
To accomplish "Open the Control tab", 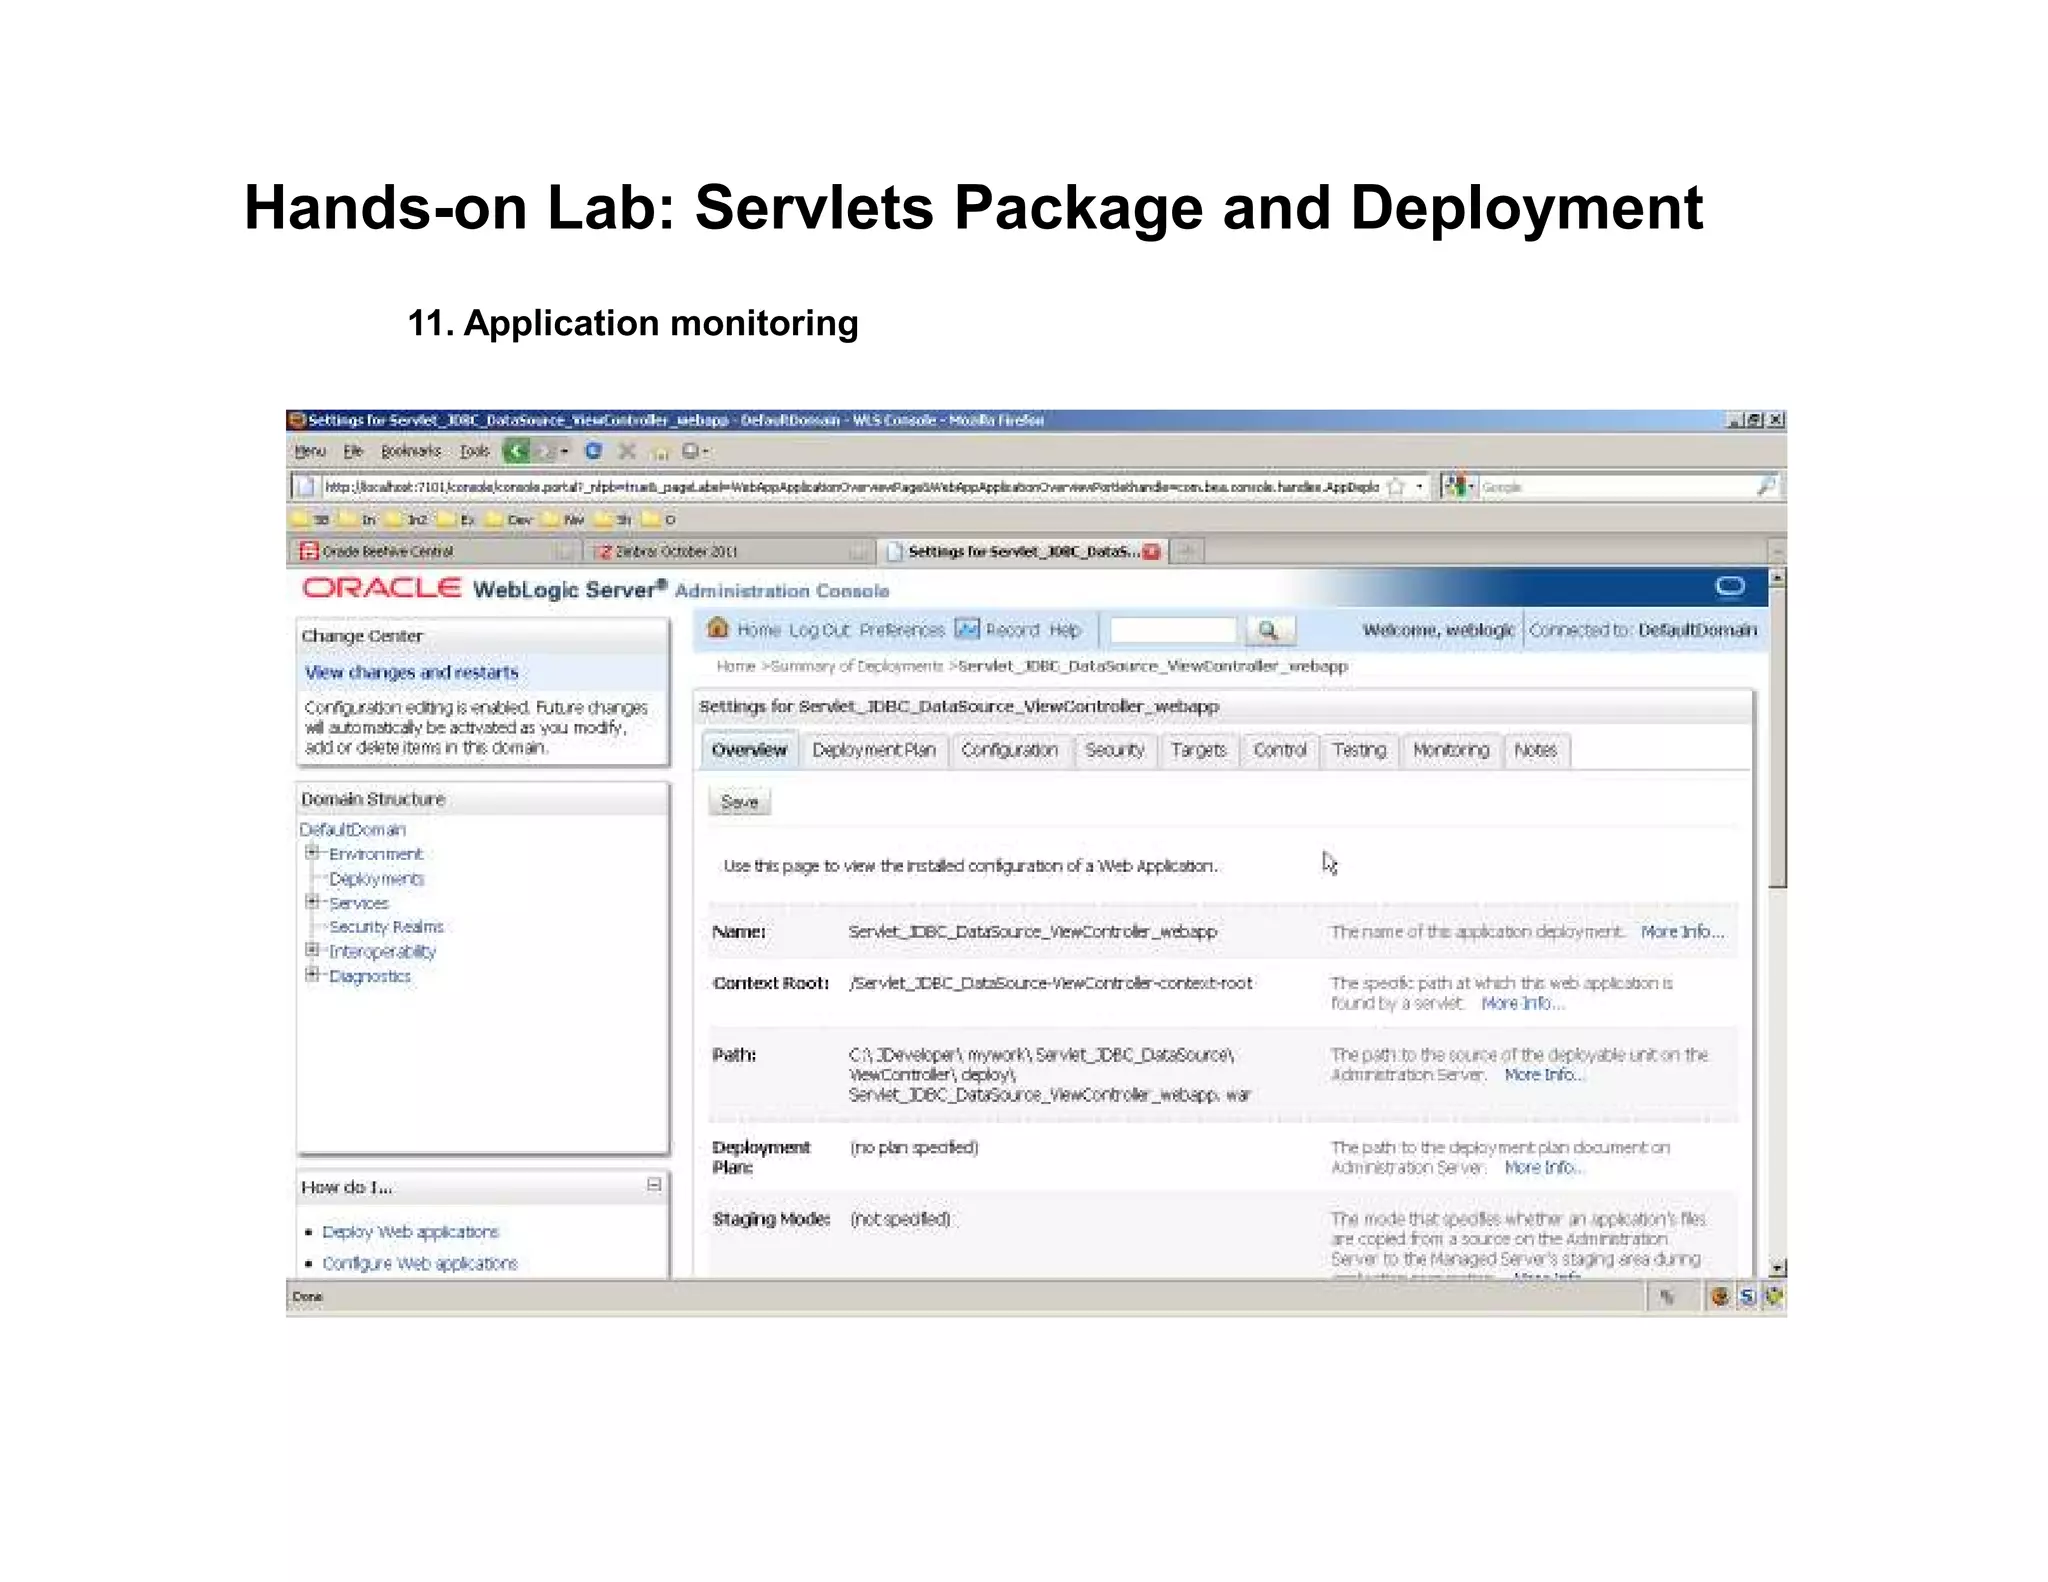I will pos(1279,750).
